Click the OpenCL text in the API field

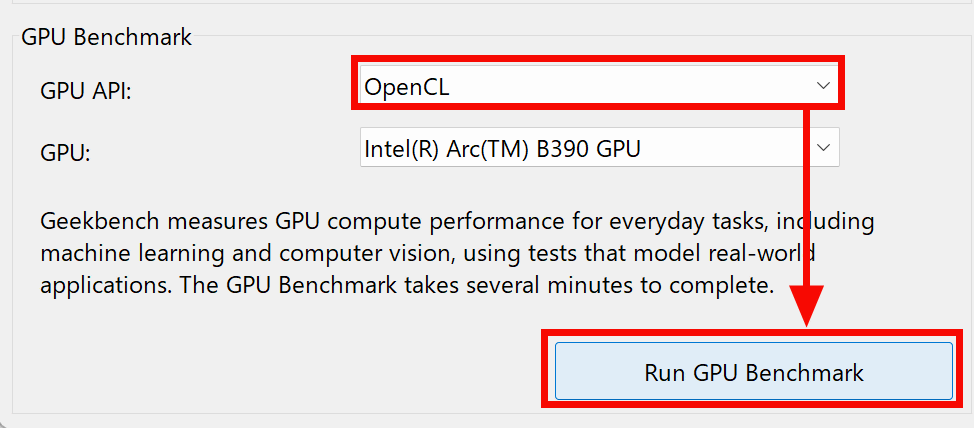point(407,87)
